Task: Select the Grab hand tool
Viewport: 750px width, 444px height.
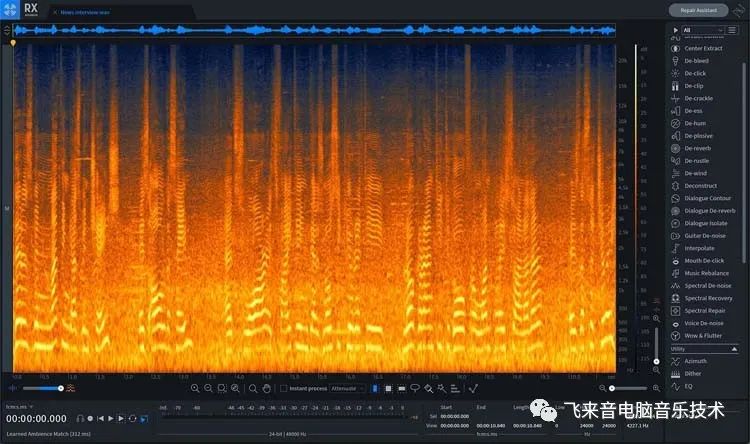Action: 267,388
